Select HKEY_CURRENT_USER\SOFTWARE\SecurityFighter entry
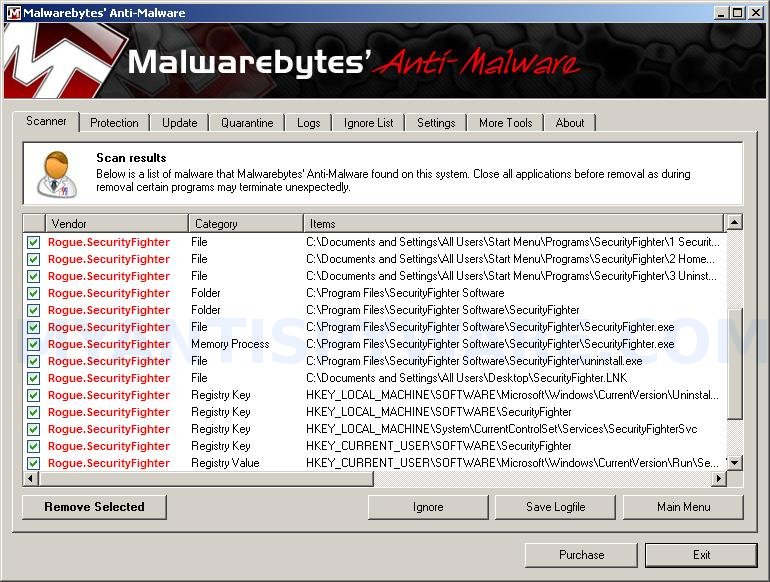Viewport: 770px width, 582px height. point(439,446)
